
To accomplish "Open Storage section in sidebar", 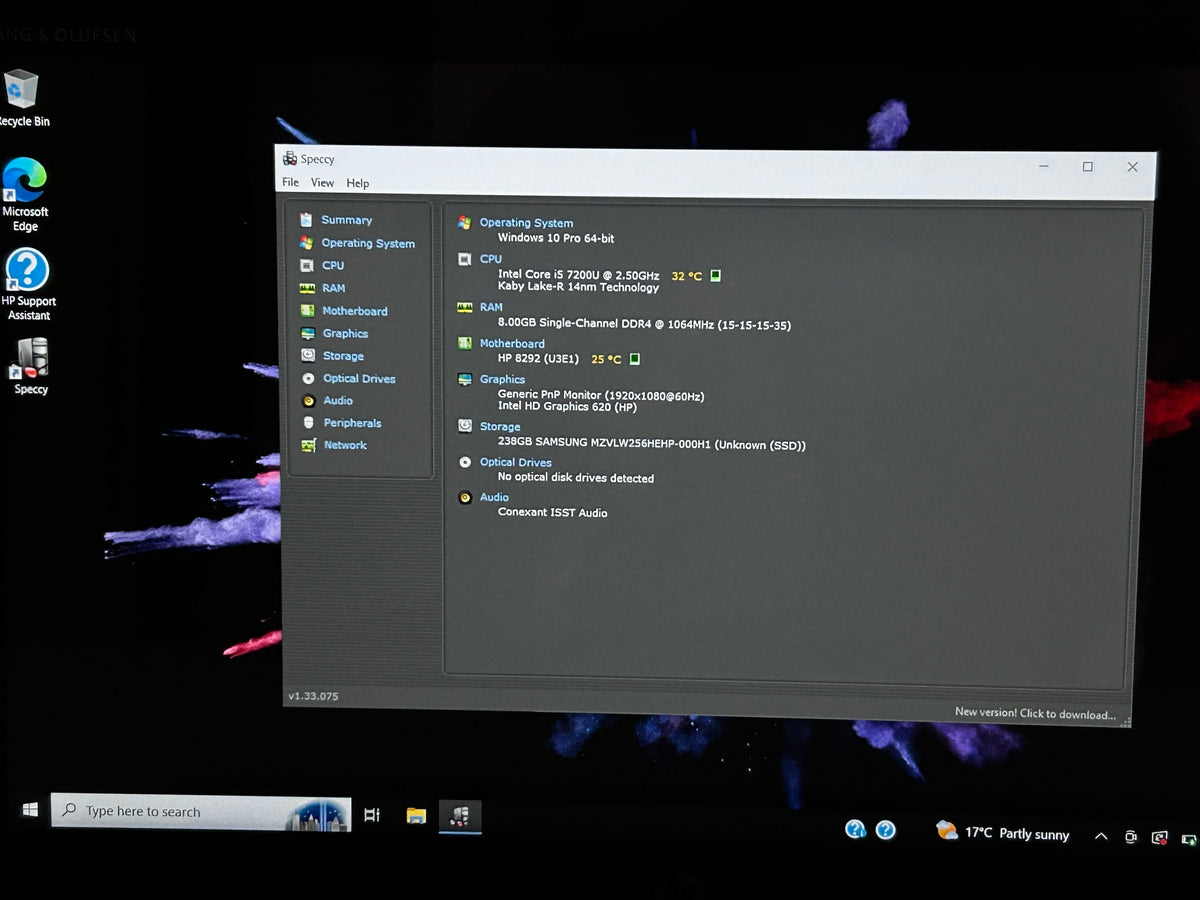I will tap(343, 356).
